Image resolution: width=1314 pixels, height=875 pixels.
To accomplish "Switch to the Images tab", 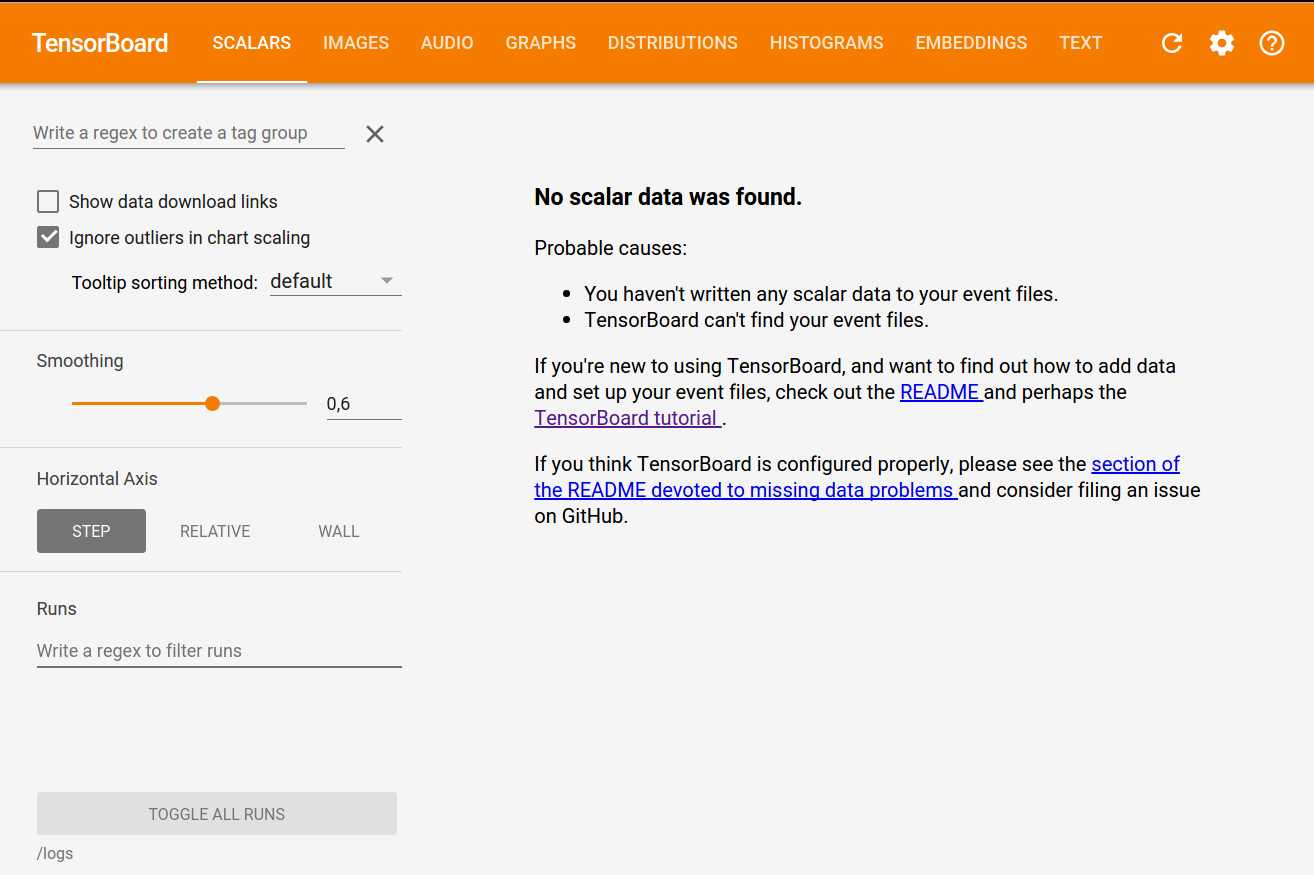I will pyautogui.click(x=356, y=43).
